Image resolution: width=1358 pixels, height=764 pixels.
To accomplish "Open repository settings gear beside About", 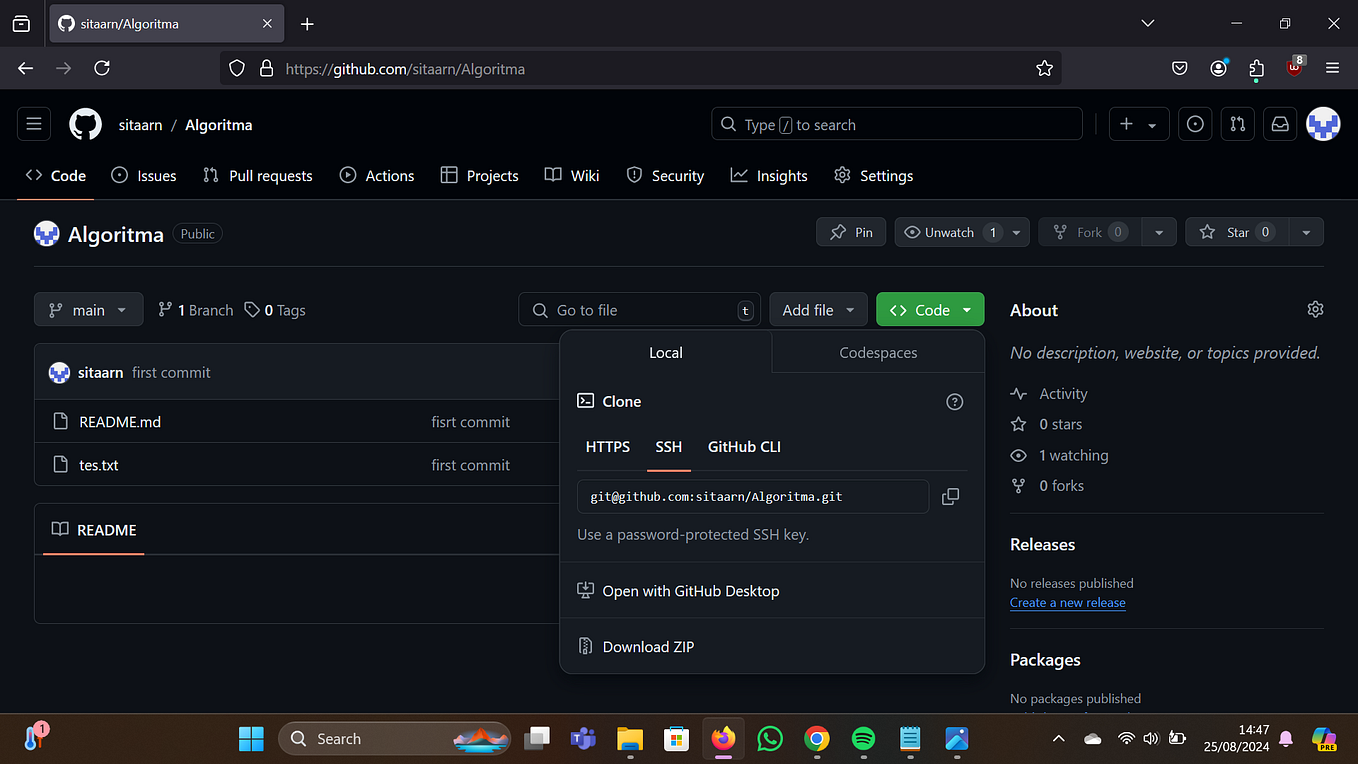I will point(1315,309).
